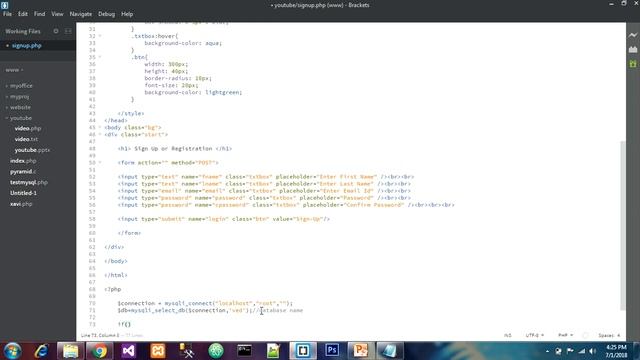Launch Internet Explorer from taskbar
This screenshot has width=640, height=360.
click(41, 351)
